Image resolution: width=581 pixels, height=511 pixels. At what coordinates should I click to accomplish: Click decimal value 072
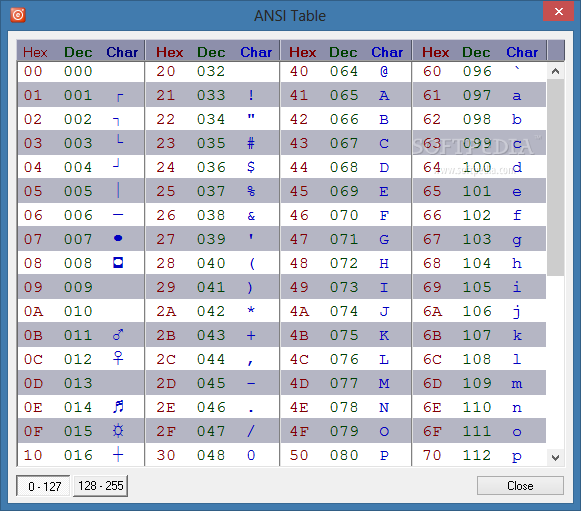[x=344, y=263]
